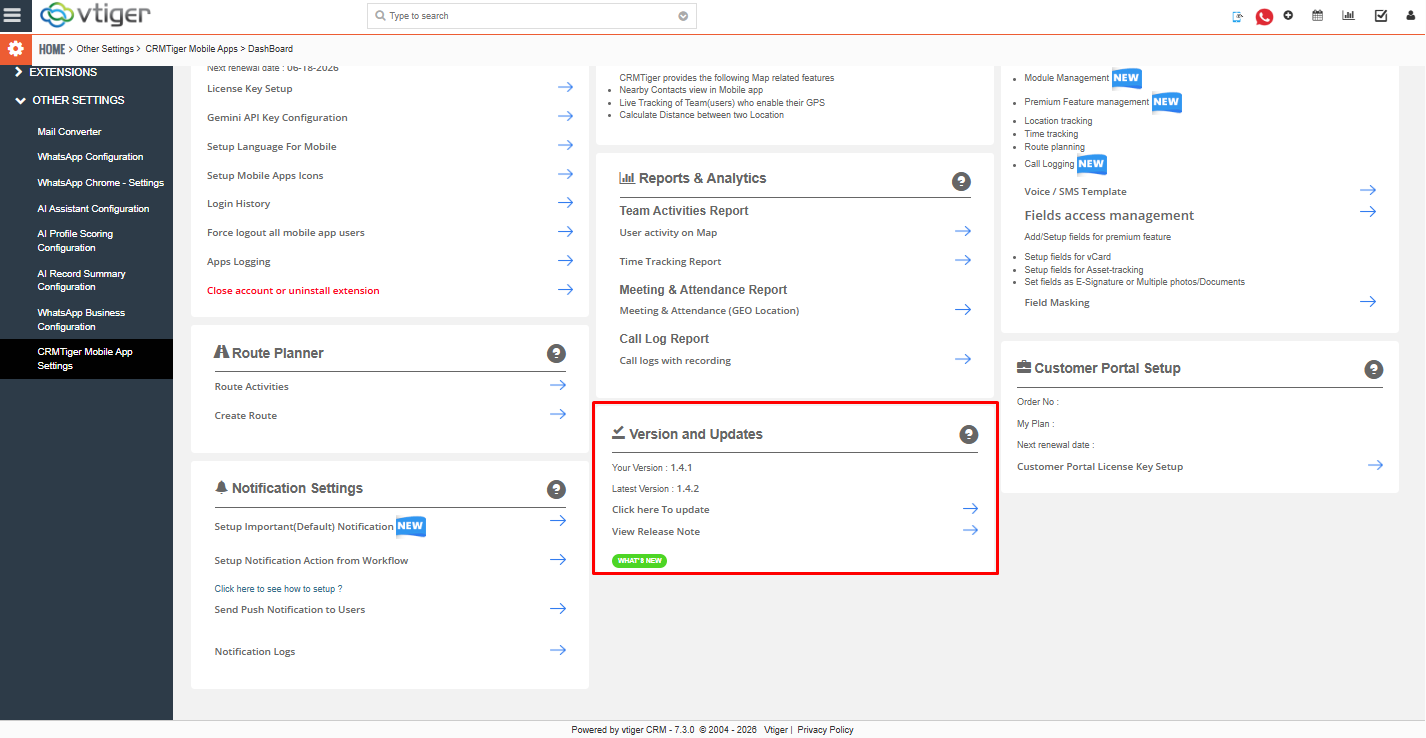Image resolution: width=1426 pixels, height=738 pixels.
Task: Open WhatsApp Chrome - Settings in sidebar
Action: pos(100,183)
